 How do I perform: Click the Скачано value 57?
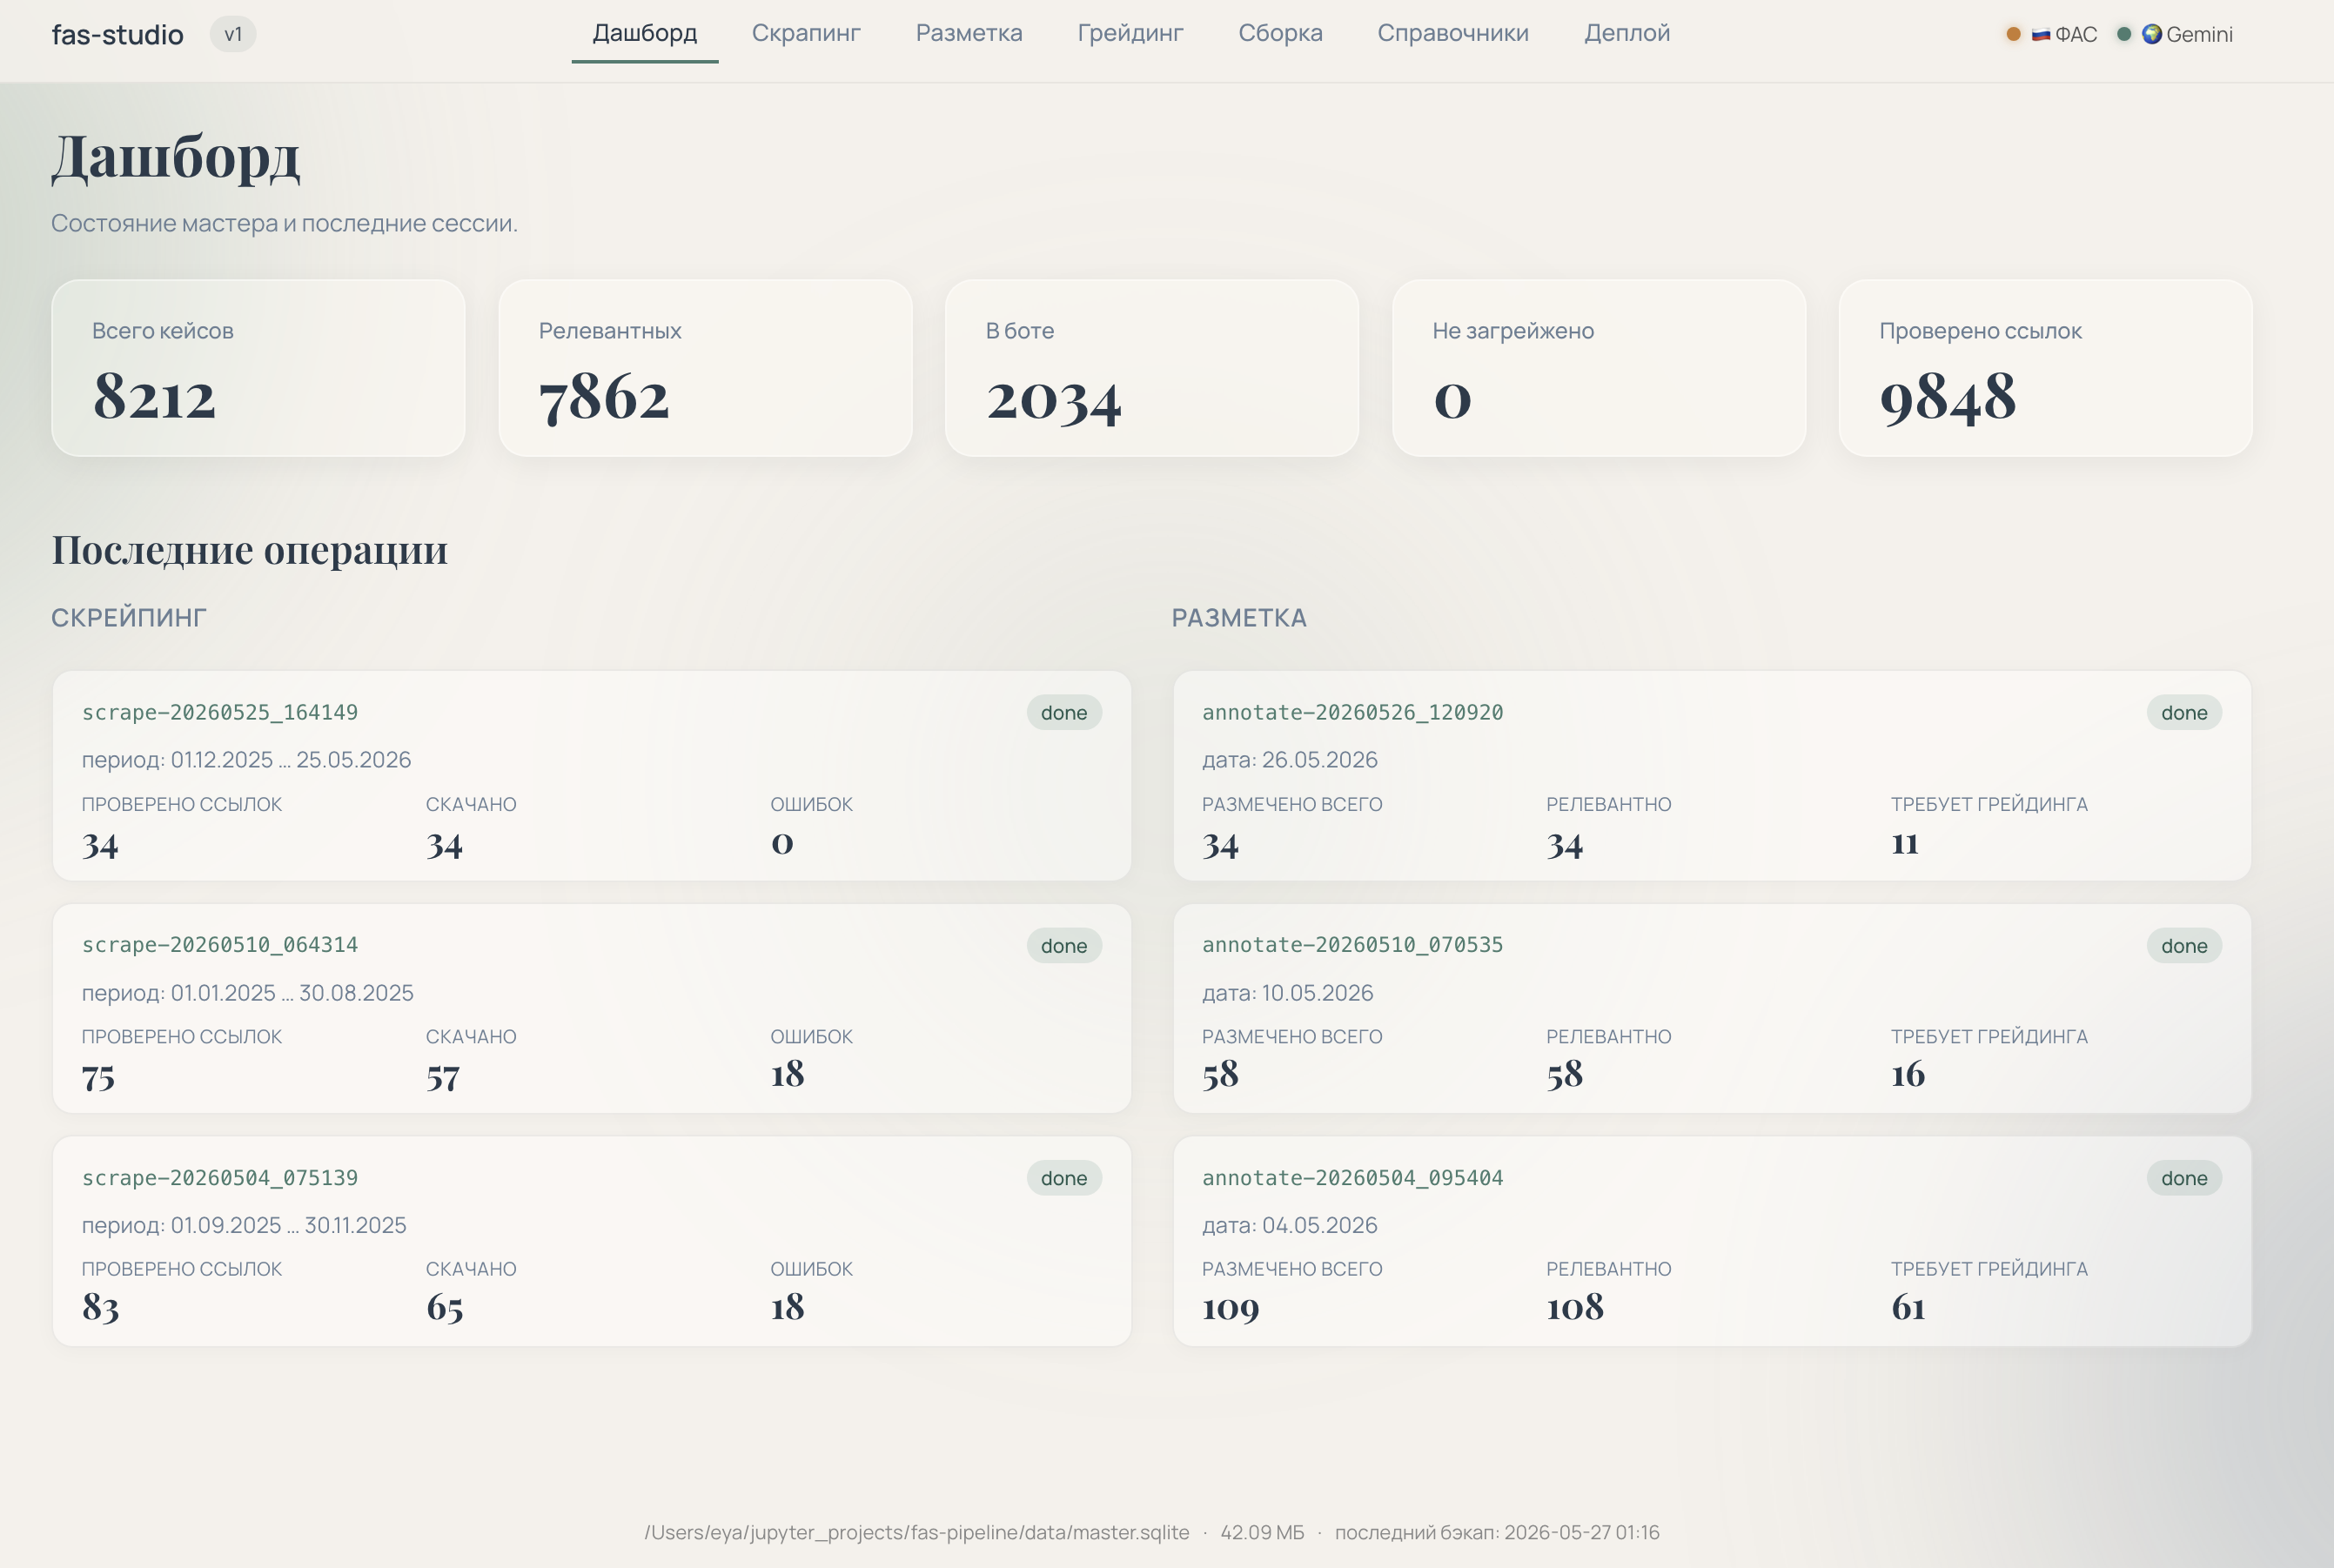point(443,1076)
